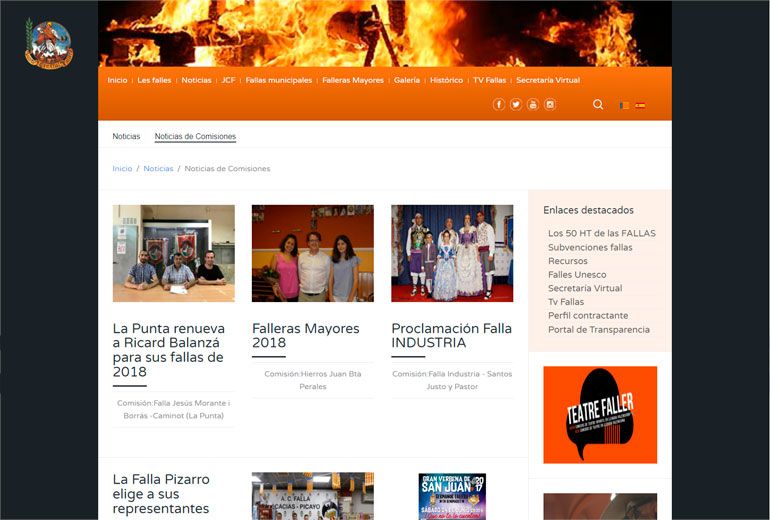Open the YouTube social icon

533,104
